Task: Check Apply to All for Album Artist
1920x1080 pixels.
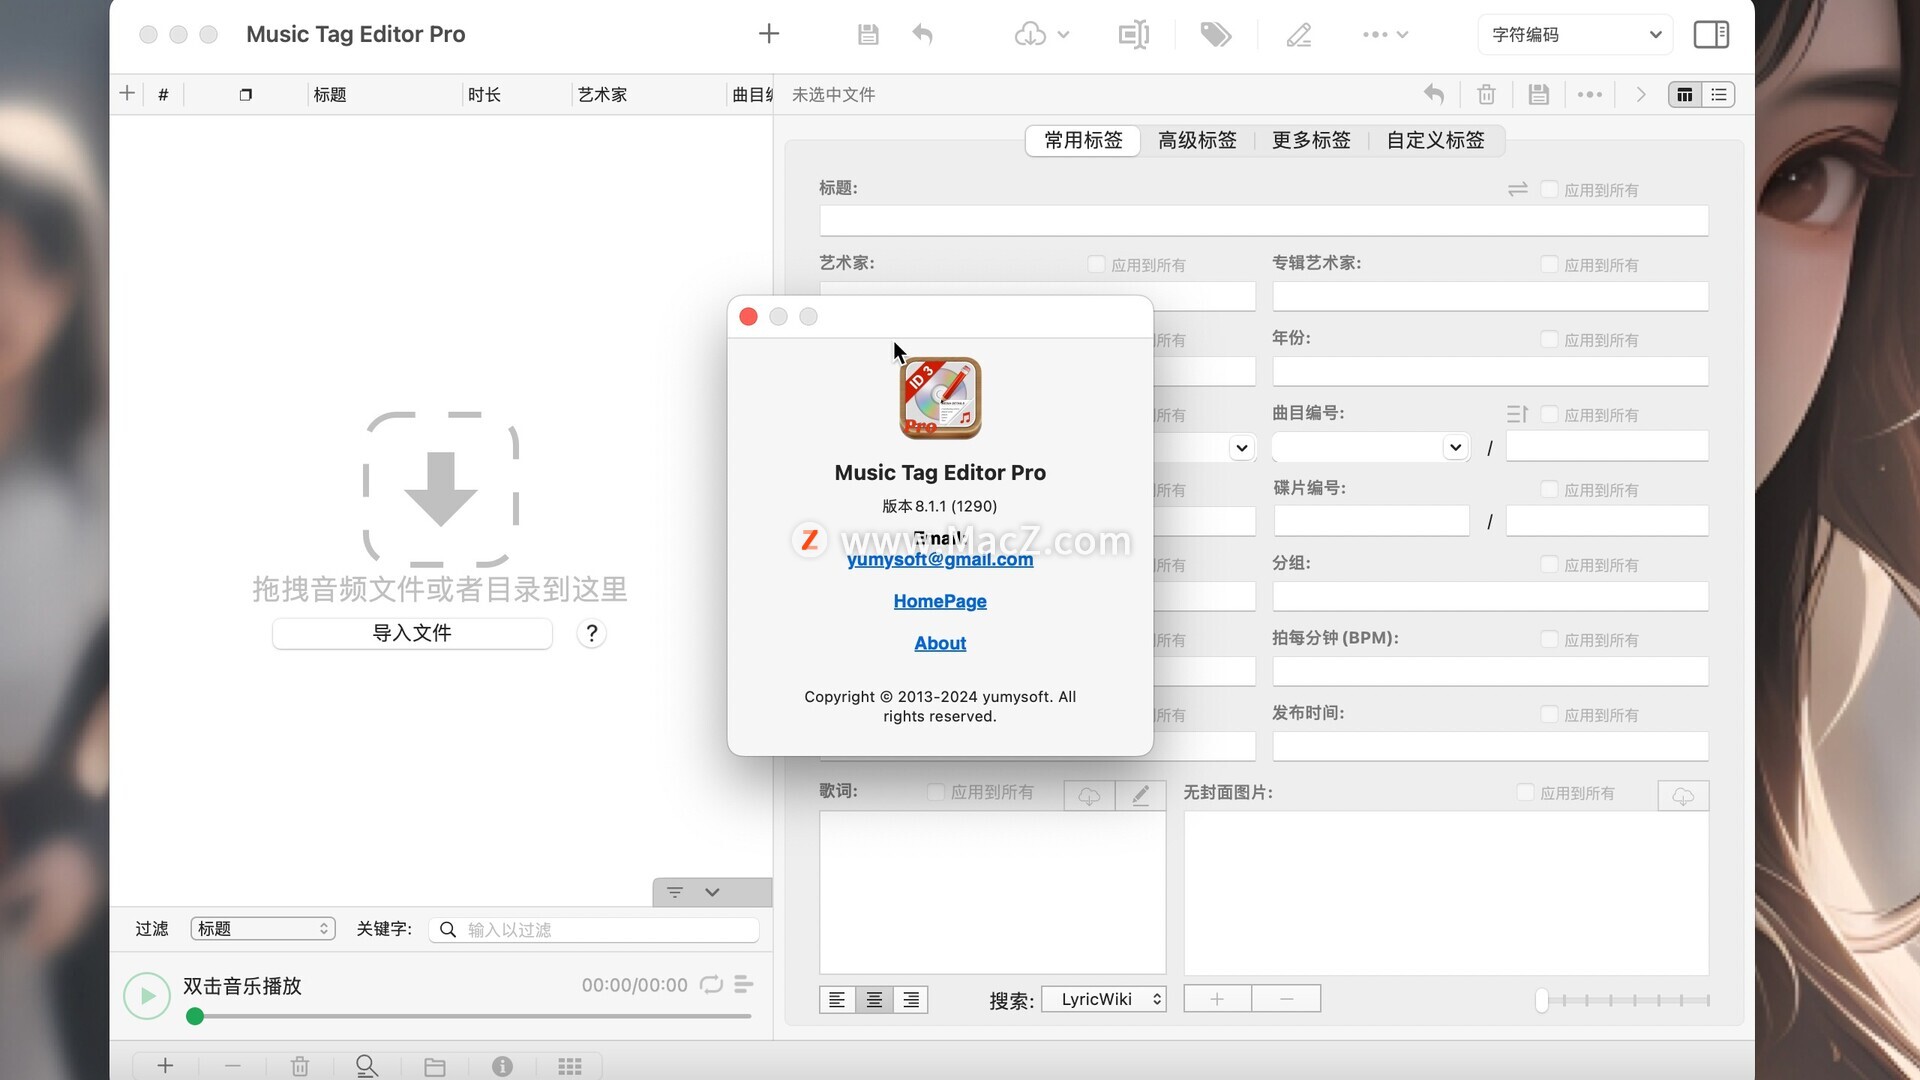Action: tap(1549, 264)
